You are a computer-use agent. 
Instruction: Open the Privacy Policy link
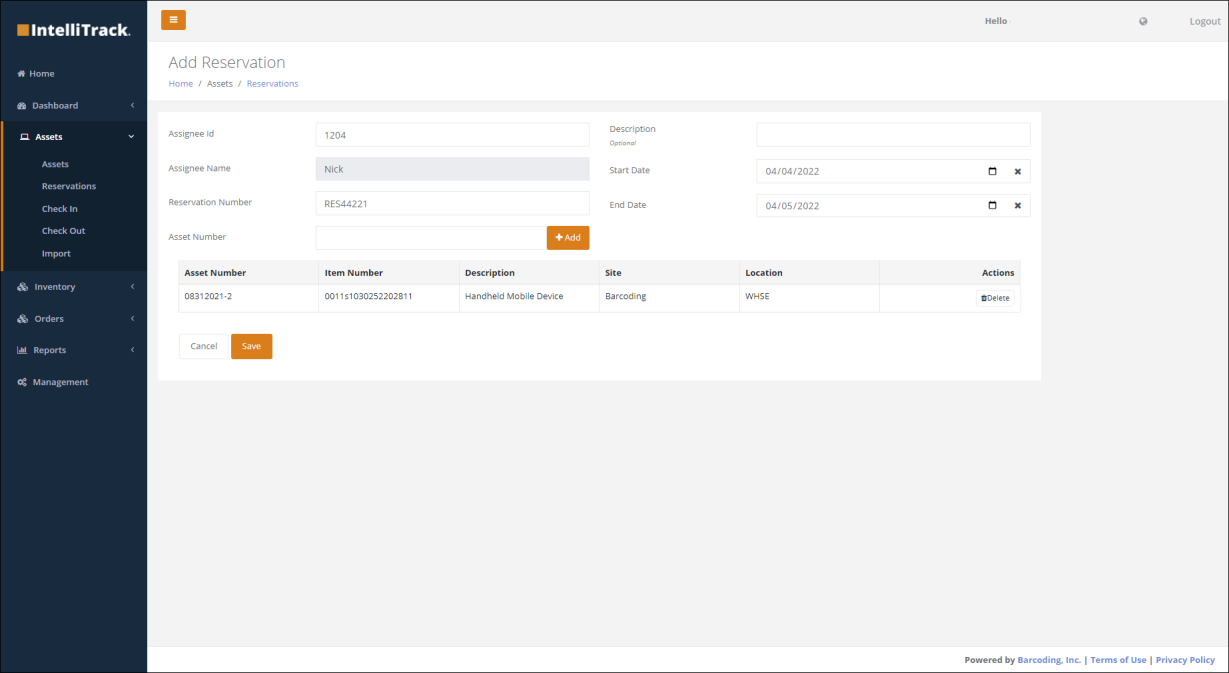pos(1185,660)
